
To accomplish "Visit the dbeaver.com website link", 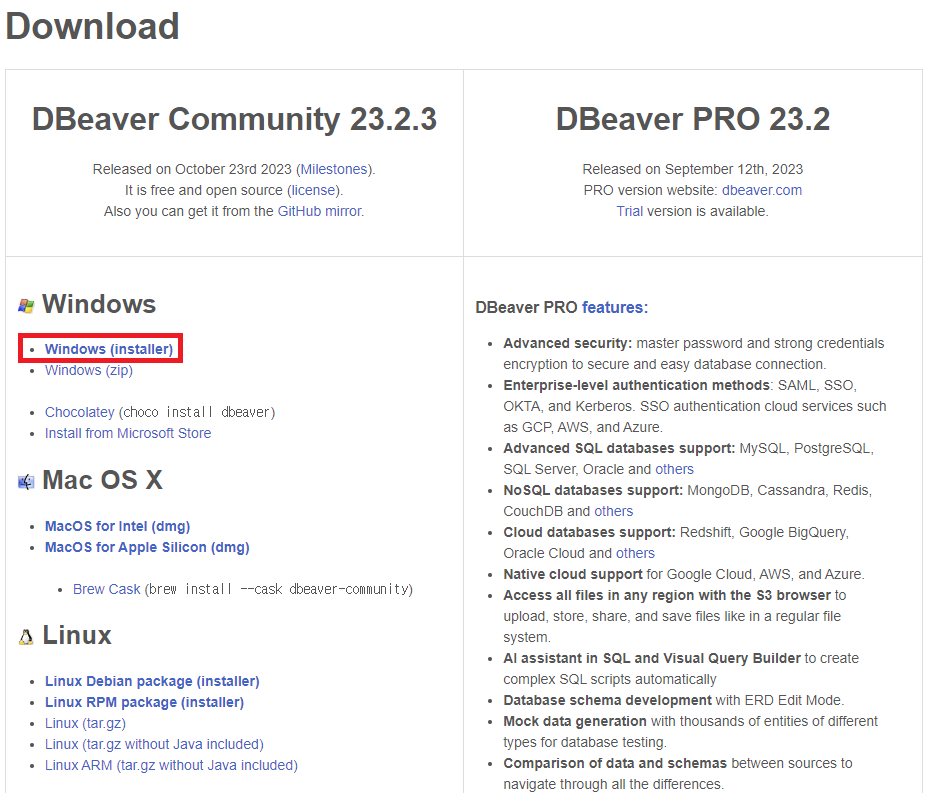I will [762, 191].
